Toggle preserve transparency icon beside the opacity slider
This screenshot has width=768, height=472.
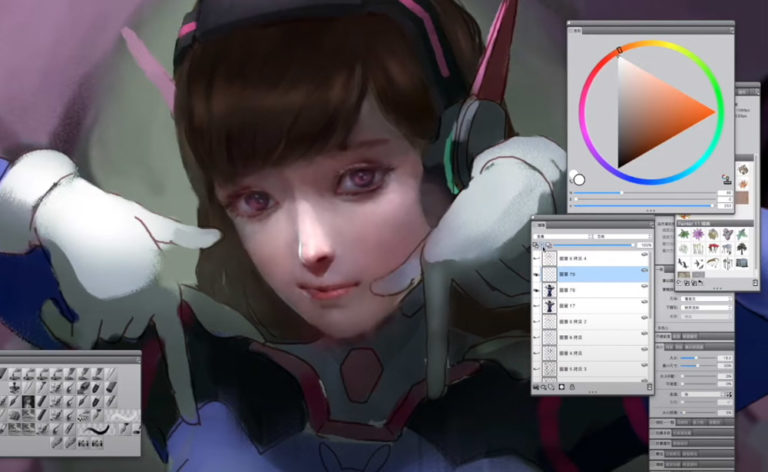(x=536, y=245)
